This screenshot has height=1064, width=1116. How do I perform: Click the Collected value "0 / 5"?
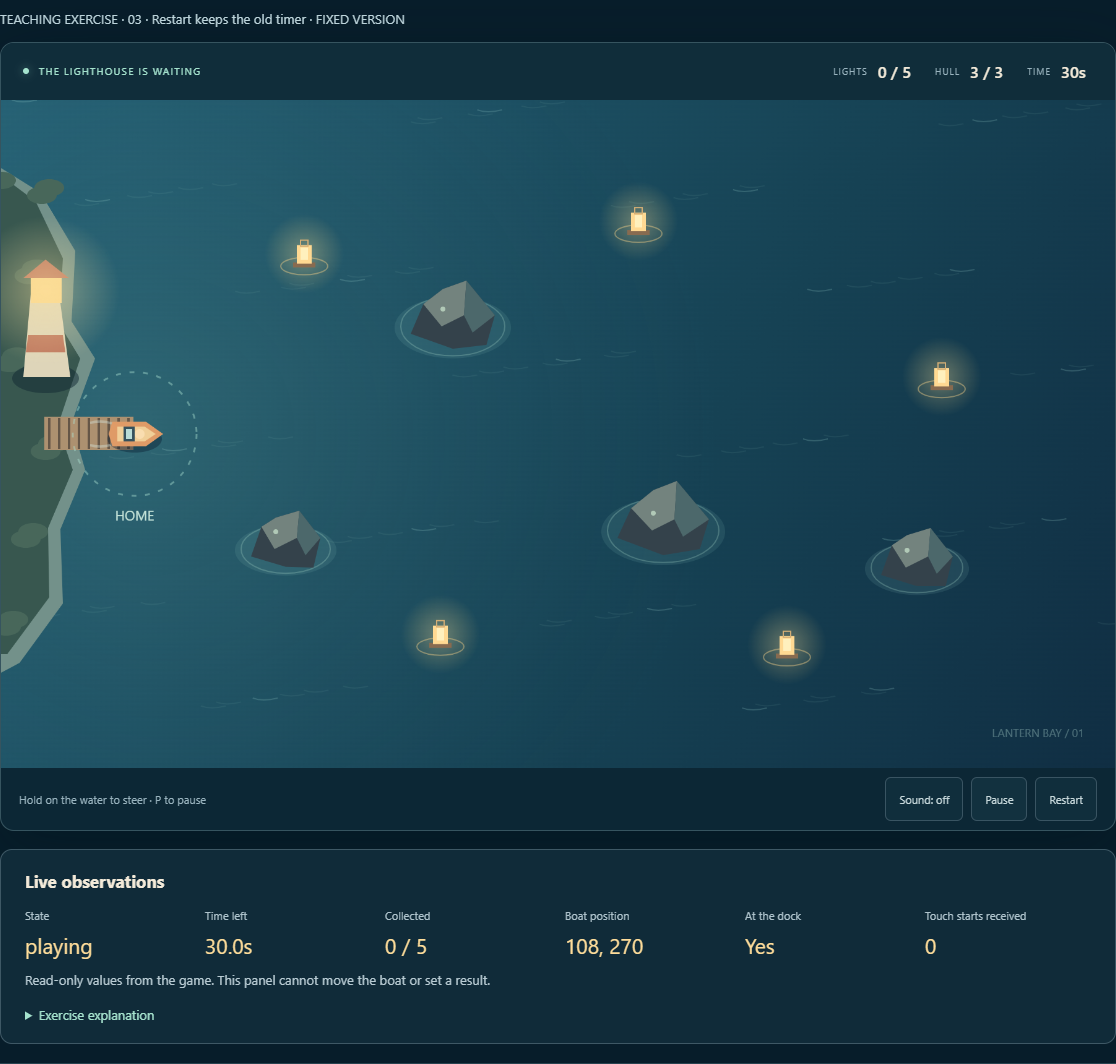(406, 947)
